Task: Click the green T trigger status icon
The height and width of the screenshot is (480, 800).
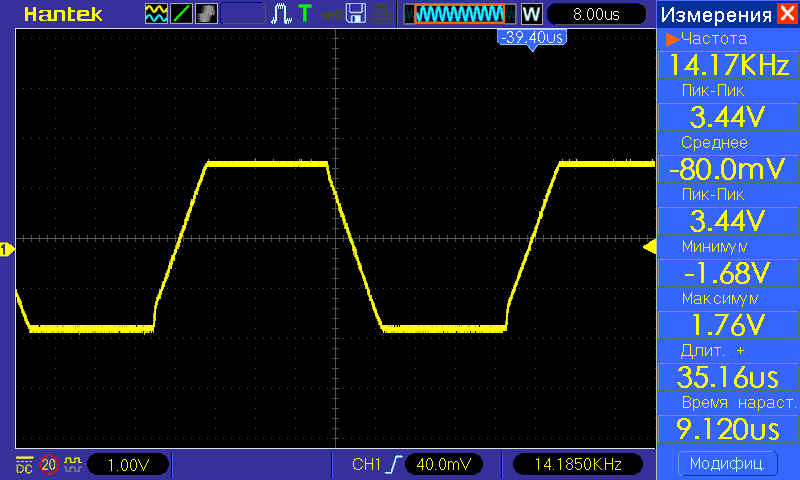Action: (x=305, y=13)
